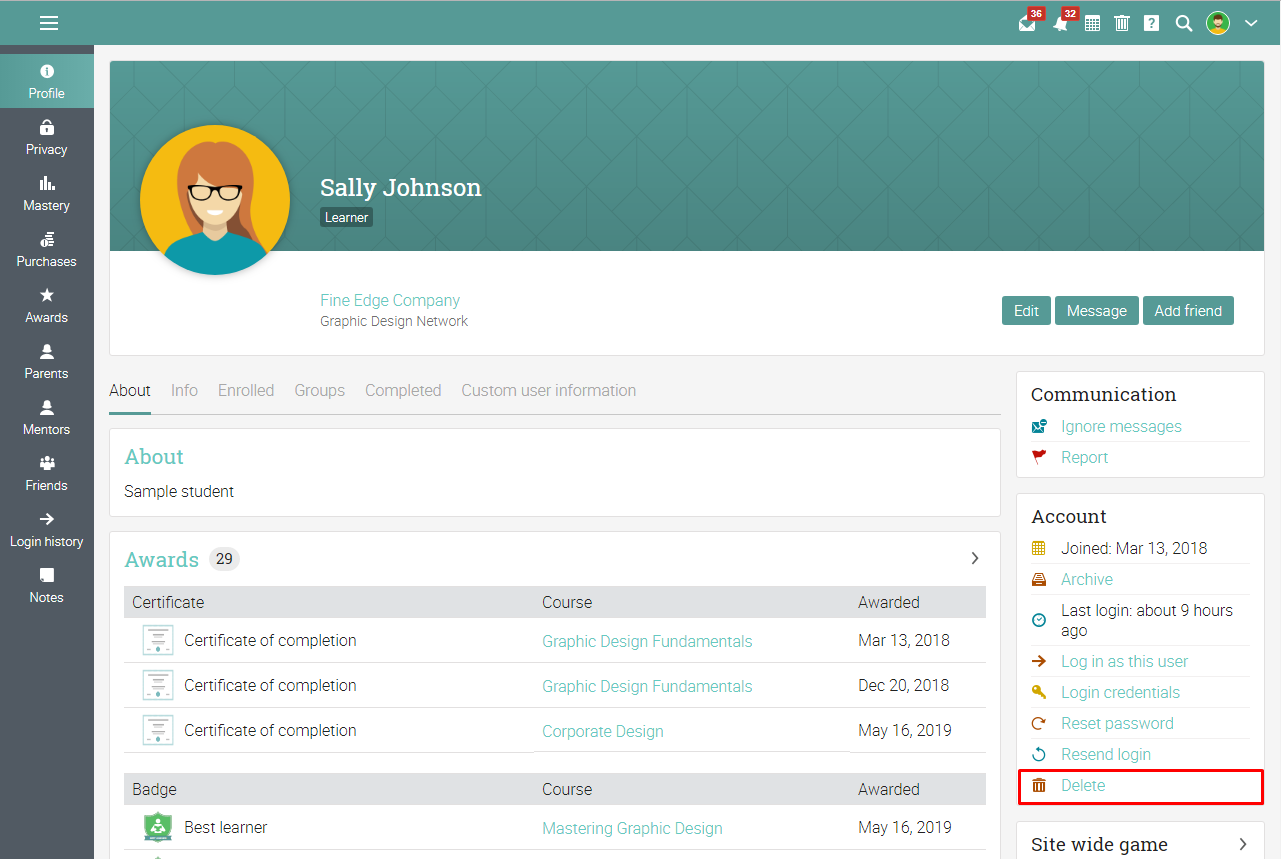Open the calendar icon in top bar
The image size is (1281, 859).
point(1093,23)
